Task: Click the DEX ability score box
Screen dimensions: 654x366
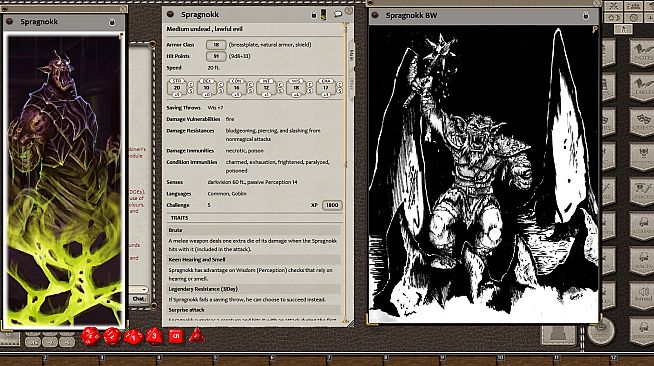Action: coord(206,88)
